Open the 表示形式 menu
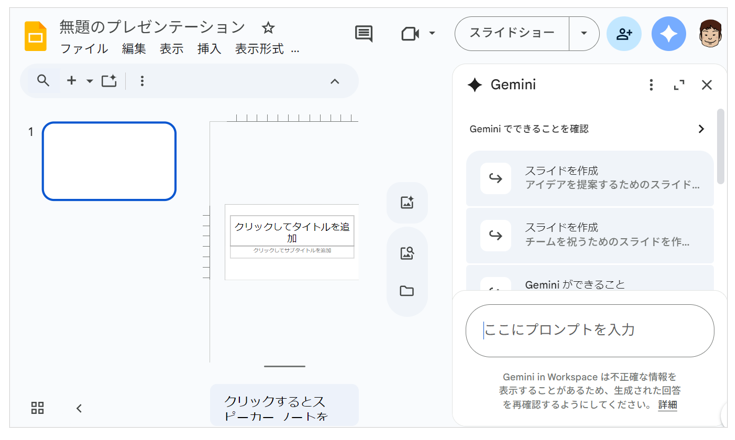Screen dimensions: 735x440 (259, 49)
